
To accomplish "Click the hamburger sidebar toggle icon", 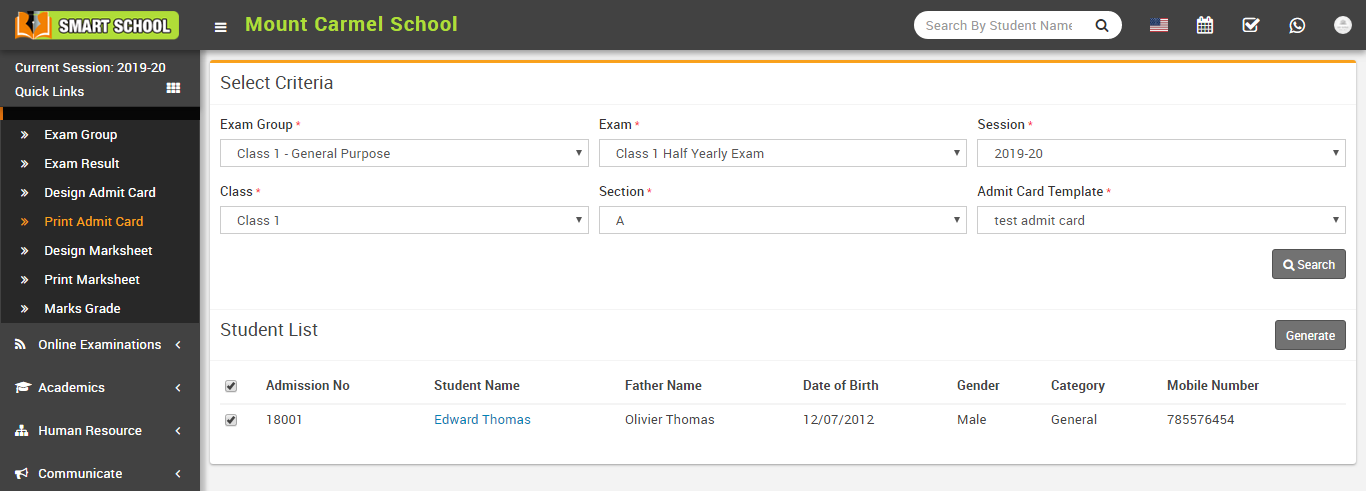I will tap(220, 27).
